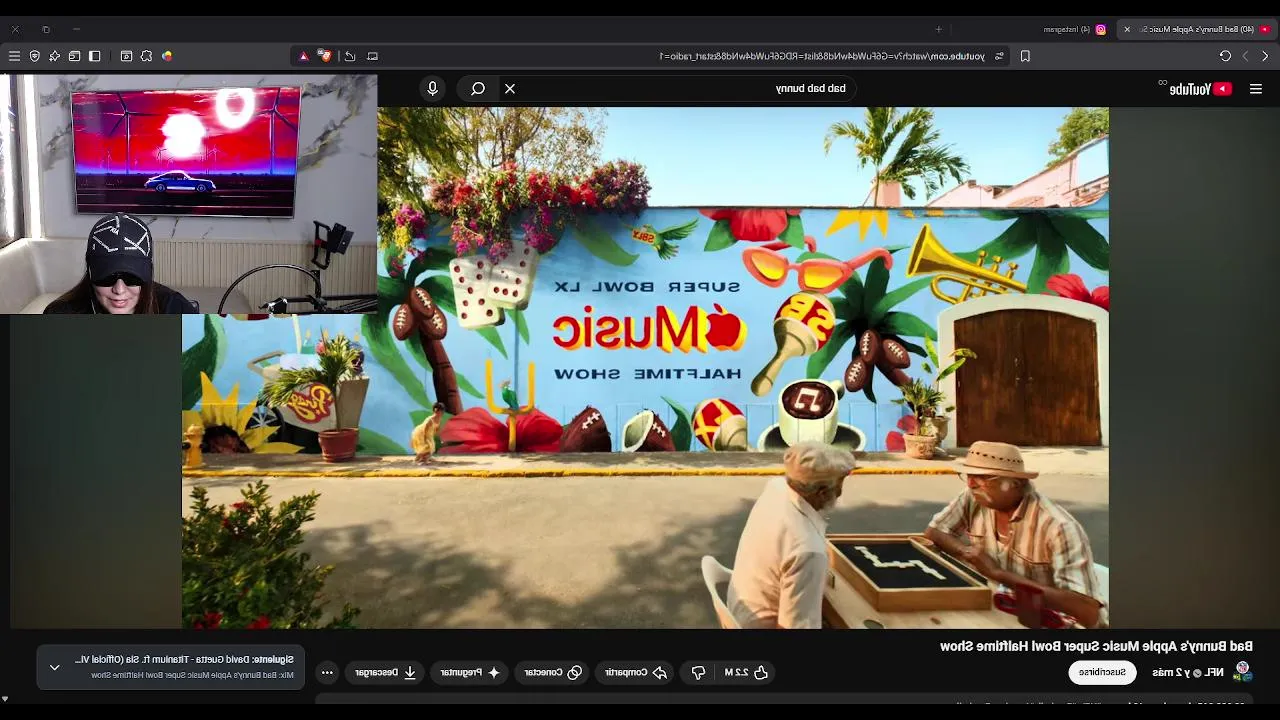The image size is (1280, 720).
Task: Like the video showing 2.2 M
Action: [x=746, y=672]
